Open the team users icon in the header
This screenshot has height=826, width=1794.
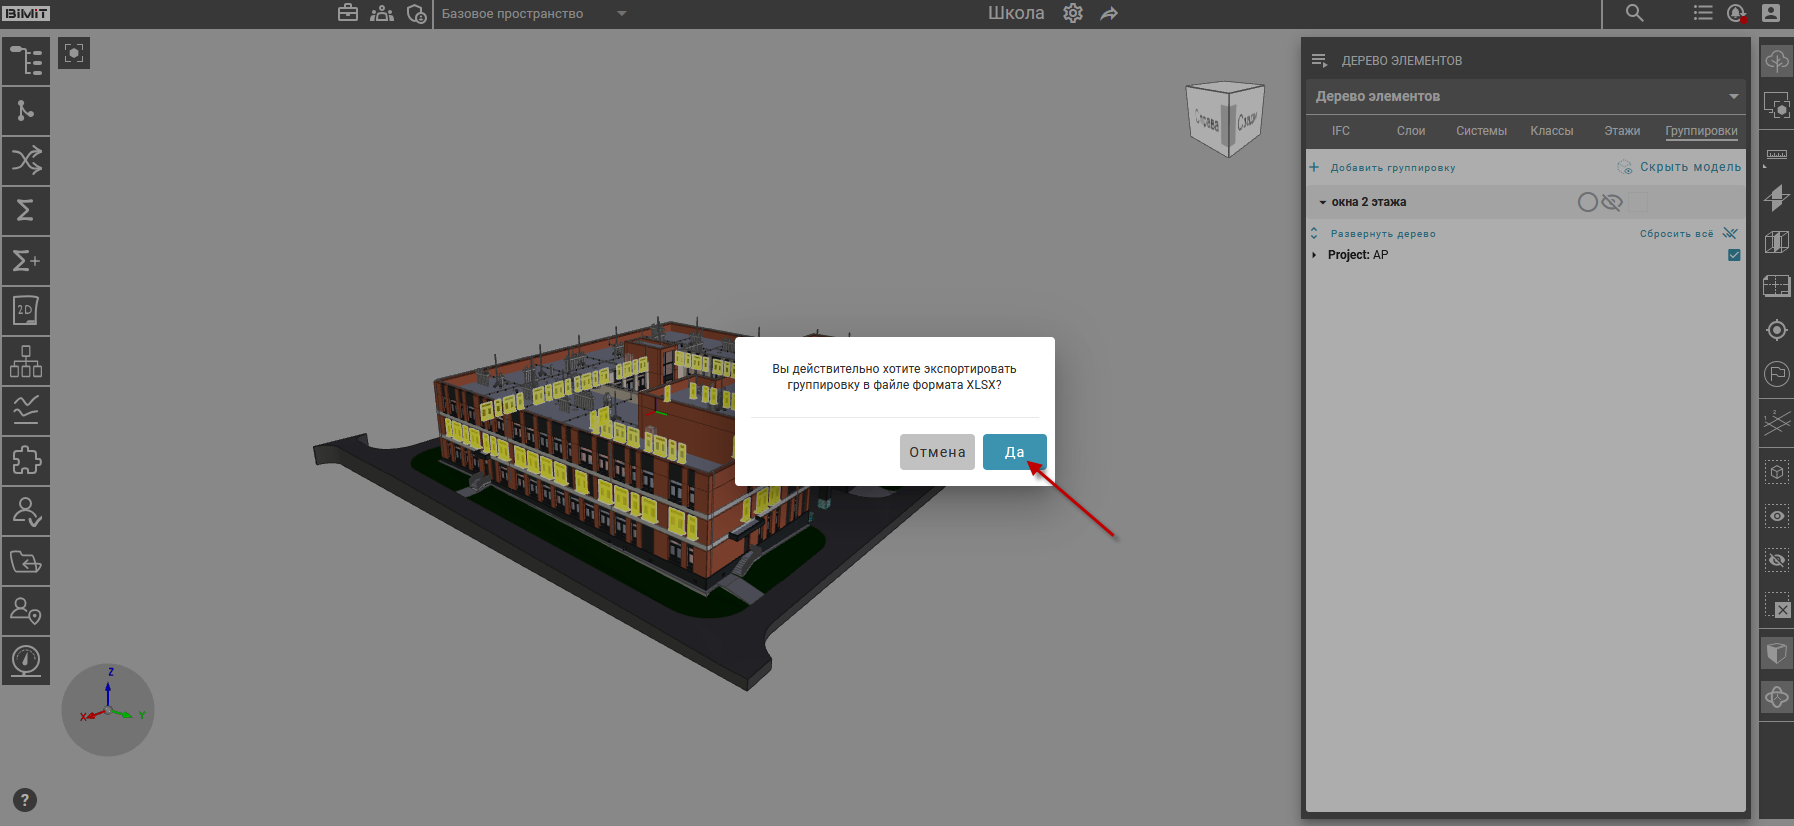[x=382, y=13]
